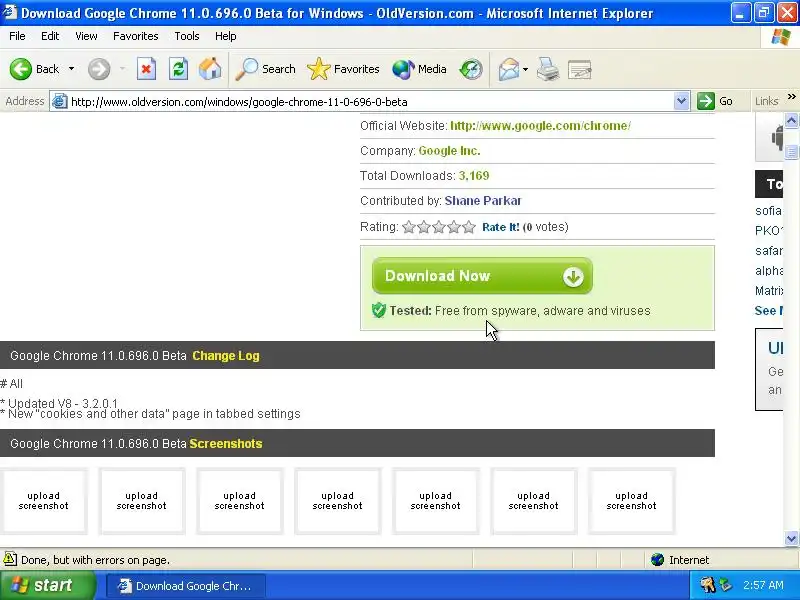Open the Edit menu
Image resolution: width=800 pixels, height=600 pixels.
[x=50, y=36]
